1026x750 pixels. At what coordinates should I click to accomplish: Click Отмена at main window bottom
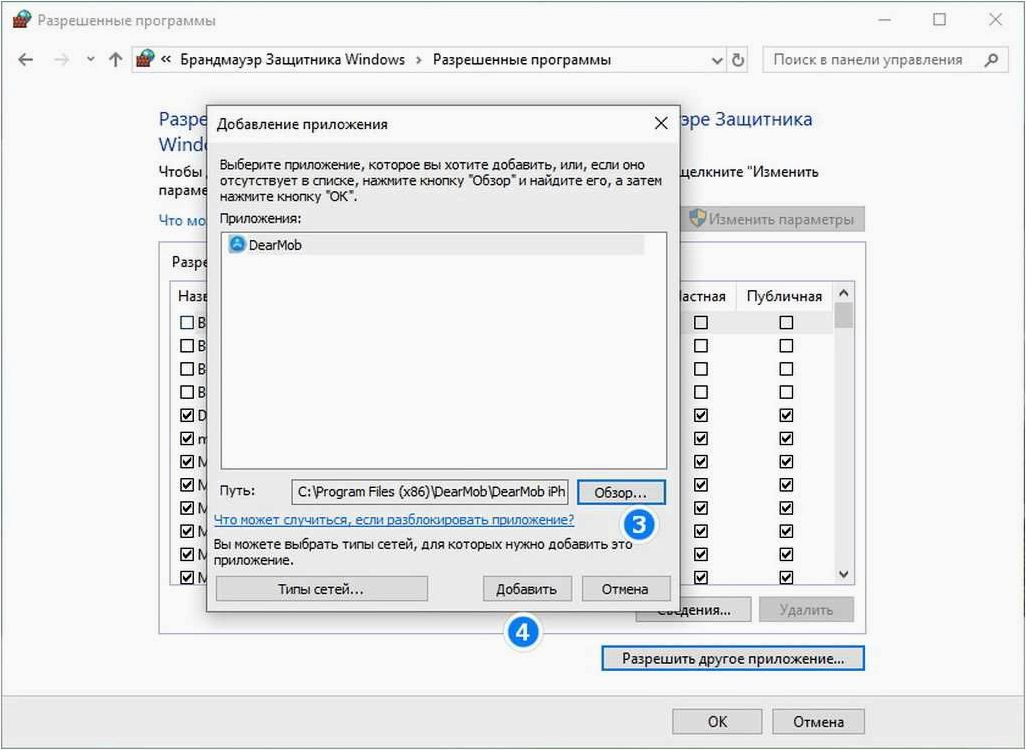pos(818,721)
